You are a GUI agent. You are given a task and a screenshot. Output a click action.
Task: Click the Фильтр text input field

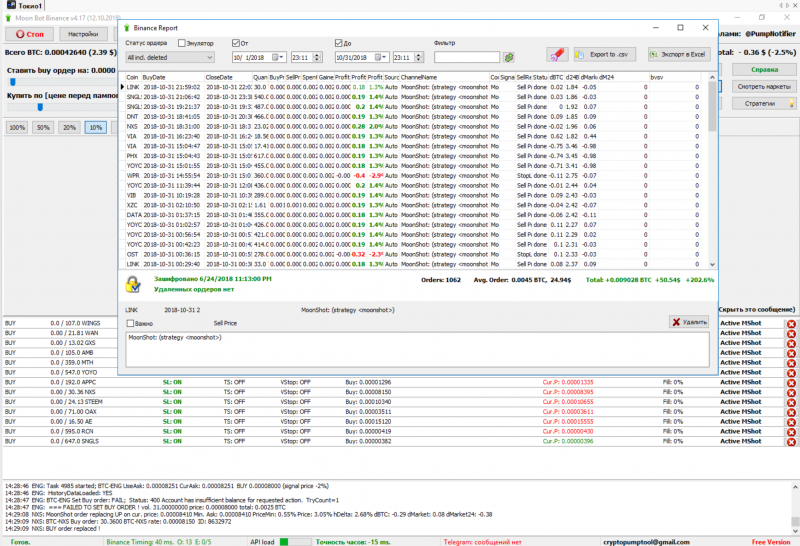pos(467,57)
